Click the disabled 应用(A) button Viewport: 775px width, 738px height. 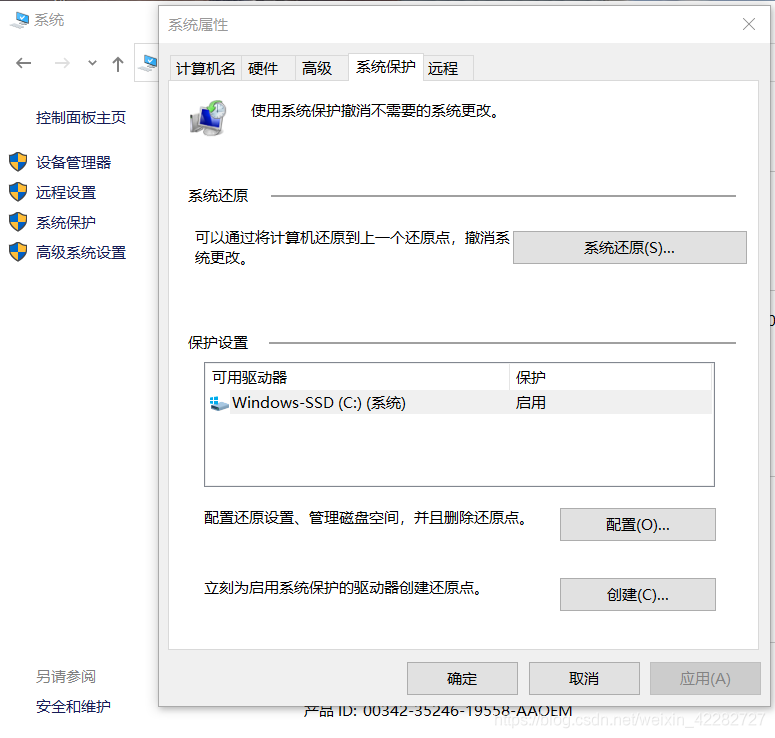click(x=705, y=679)
